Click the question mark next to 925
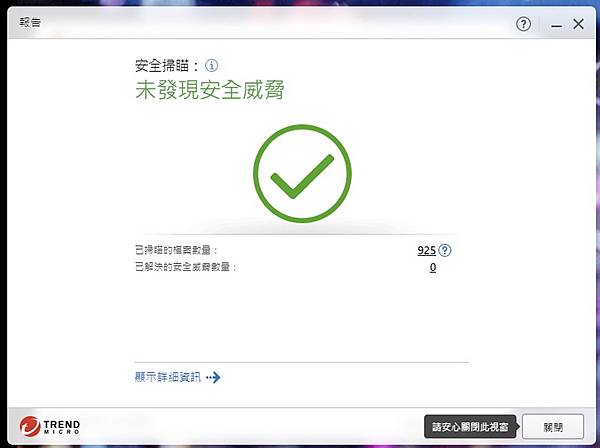 tap(445, 250)
